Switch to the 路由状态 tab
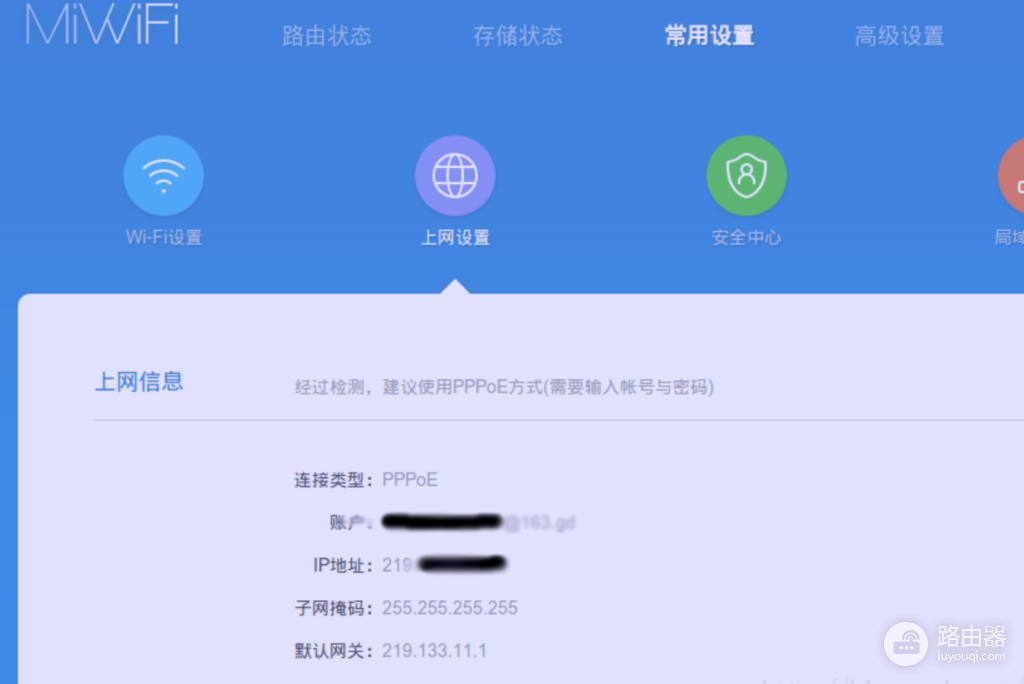This screenshot has height=684, width=1024. pos(327,35)
